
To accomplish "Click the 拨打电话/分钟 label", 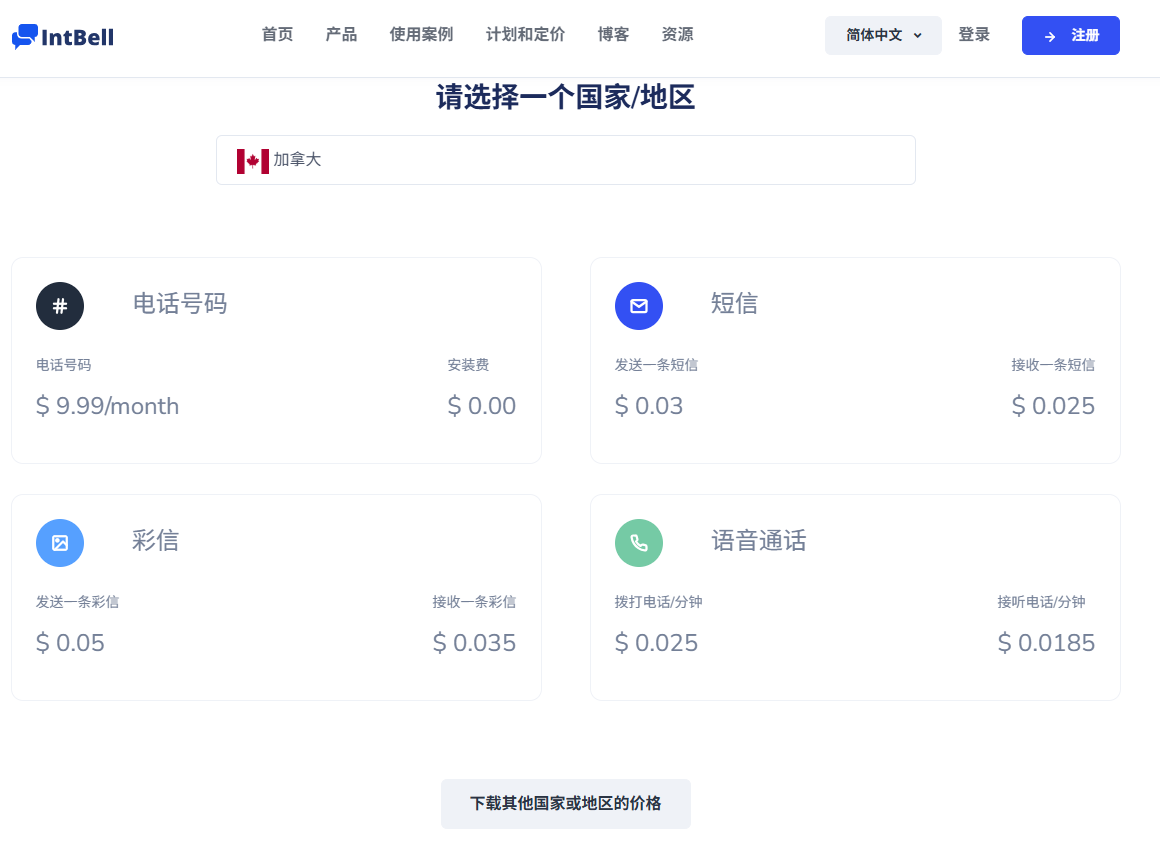I will [x=658, y=602].
